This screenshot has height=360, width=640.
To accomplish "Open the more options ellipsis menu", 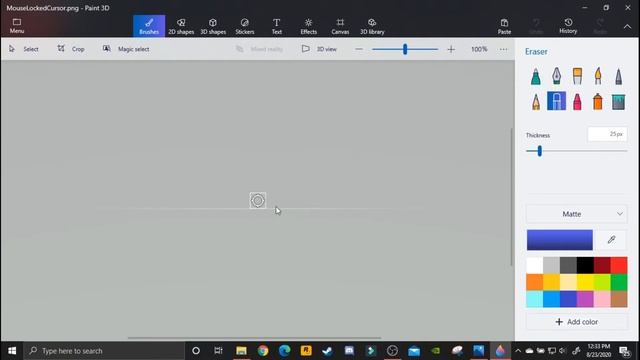I will [x=503, y=49].
